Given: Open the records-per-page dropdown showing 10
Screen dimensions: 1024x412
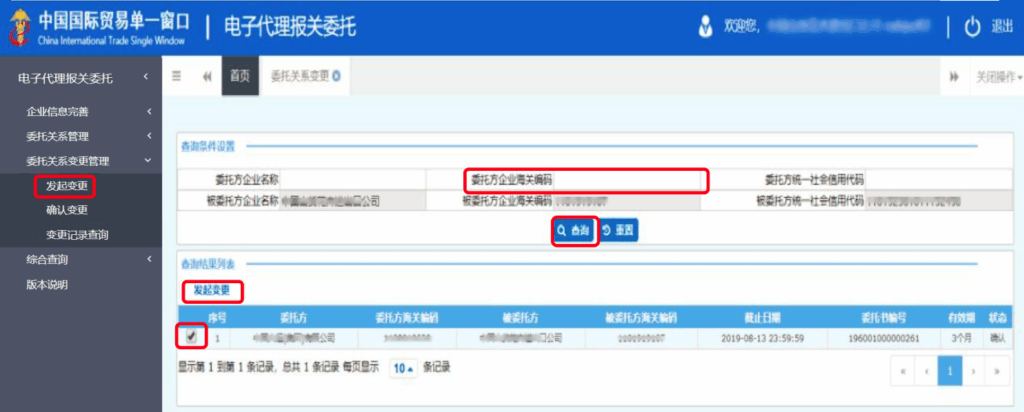Looking at the screenshot, I should point(403,368).
